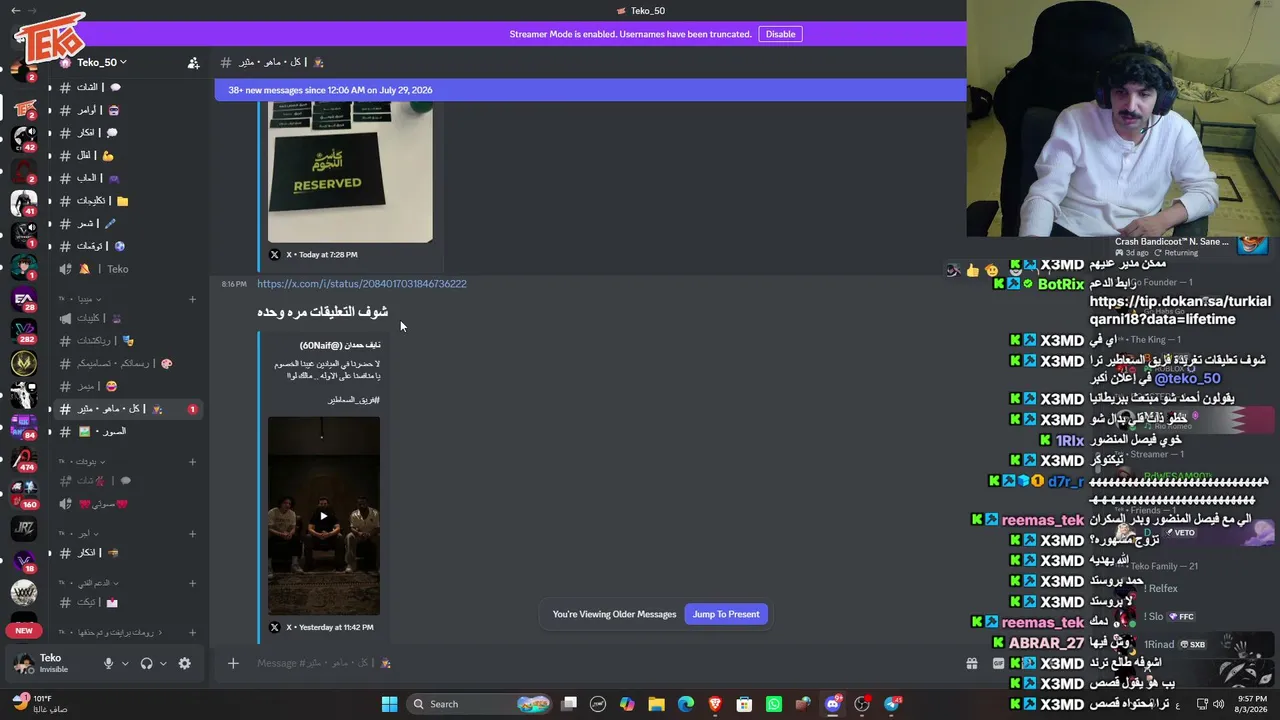The height and width of the screenshot is (720, 1280).
Task: Open the server icon with badge 474
Action: click(24, 459)
